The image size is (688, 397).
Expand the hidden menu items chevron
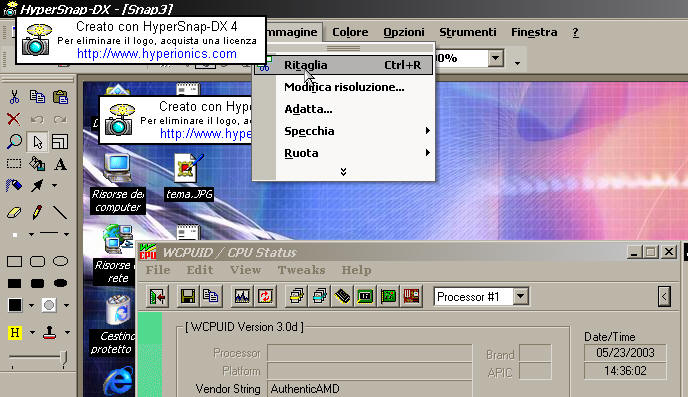(344, 172)
